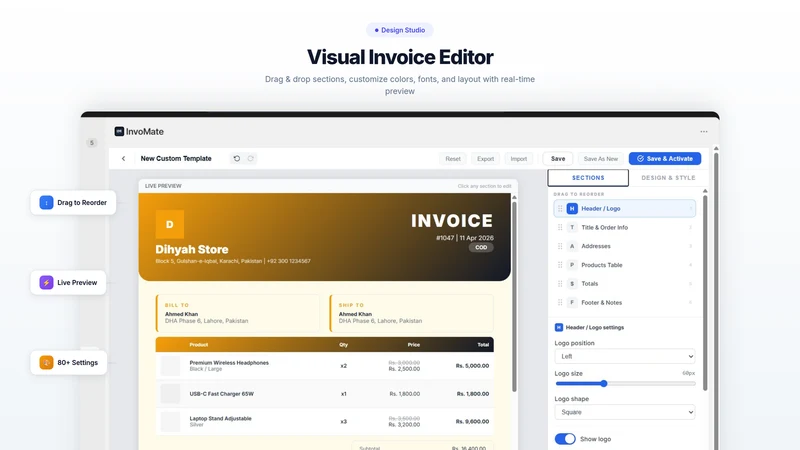Click the H icon of Header / Logo
This screenshot has width=800, height=450.
(x=572, y=209)
